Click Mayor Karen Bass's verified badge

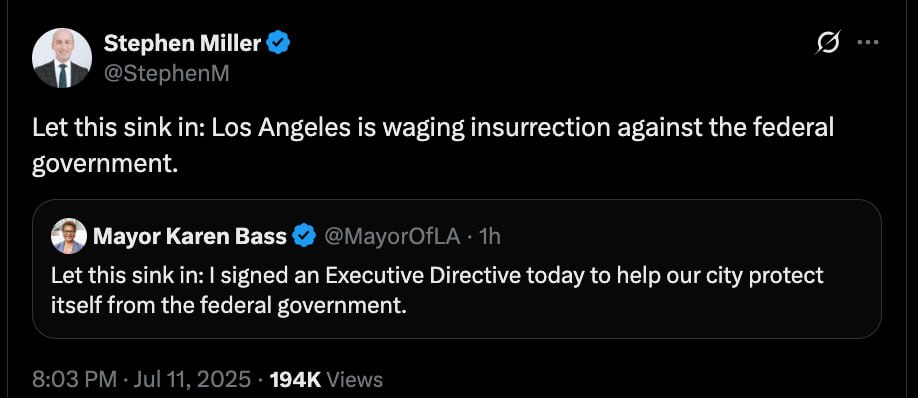coord(304,236)
